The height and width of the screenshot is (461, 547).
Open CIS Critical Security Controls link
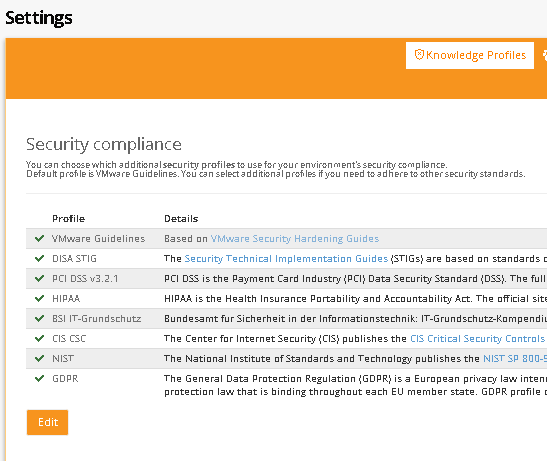point(478,339)
